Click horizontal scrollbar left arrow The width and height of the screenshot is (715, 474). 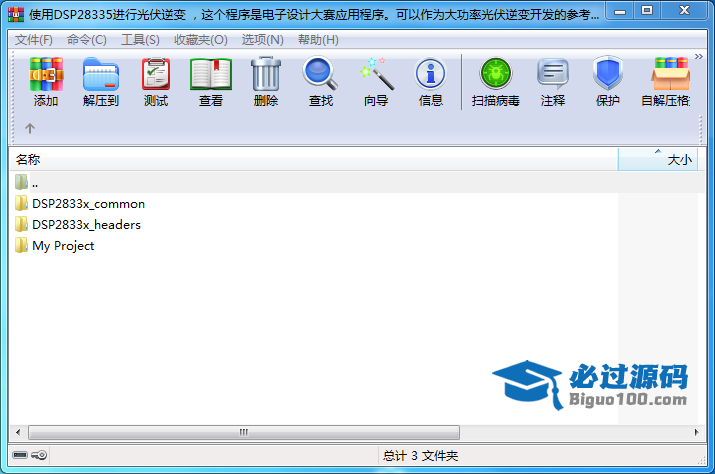[18, 432]
